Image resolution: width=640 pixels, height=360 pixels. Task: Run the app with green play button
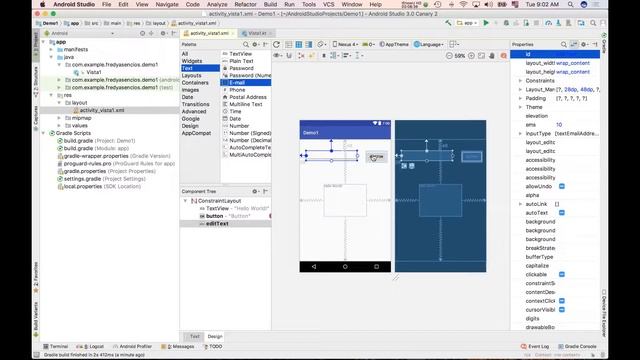click(x=486, y=23)
